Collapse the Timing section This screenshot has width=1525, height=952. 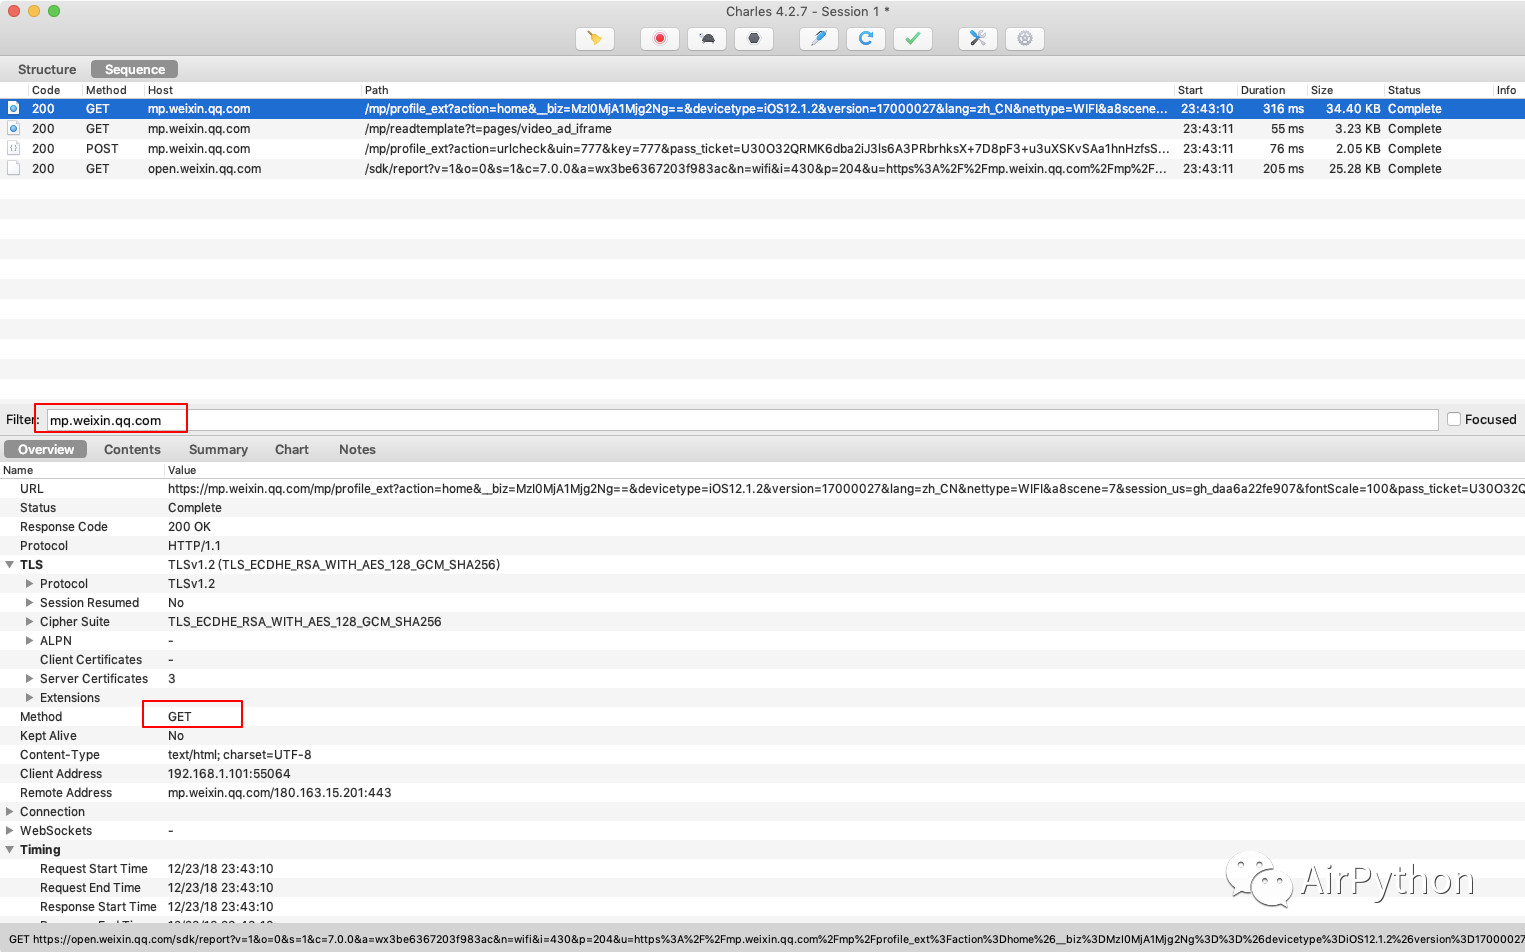[x=10, y=850]
